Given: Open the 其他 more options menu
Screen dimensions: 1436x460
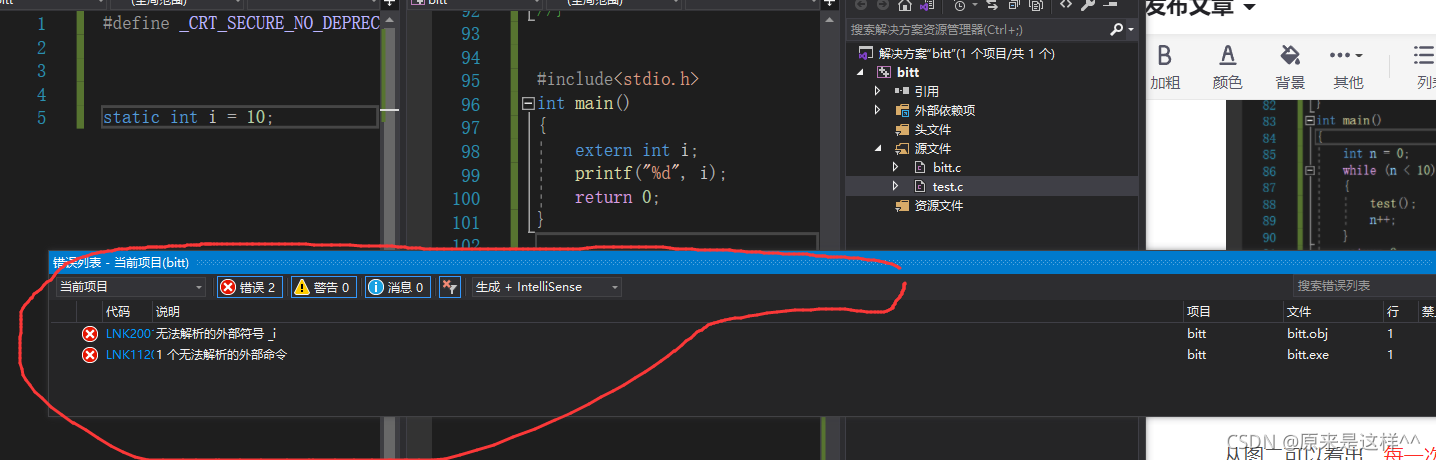Looking at the screenshot, I should 1347,55.
